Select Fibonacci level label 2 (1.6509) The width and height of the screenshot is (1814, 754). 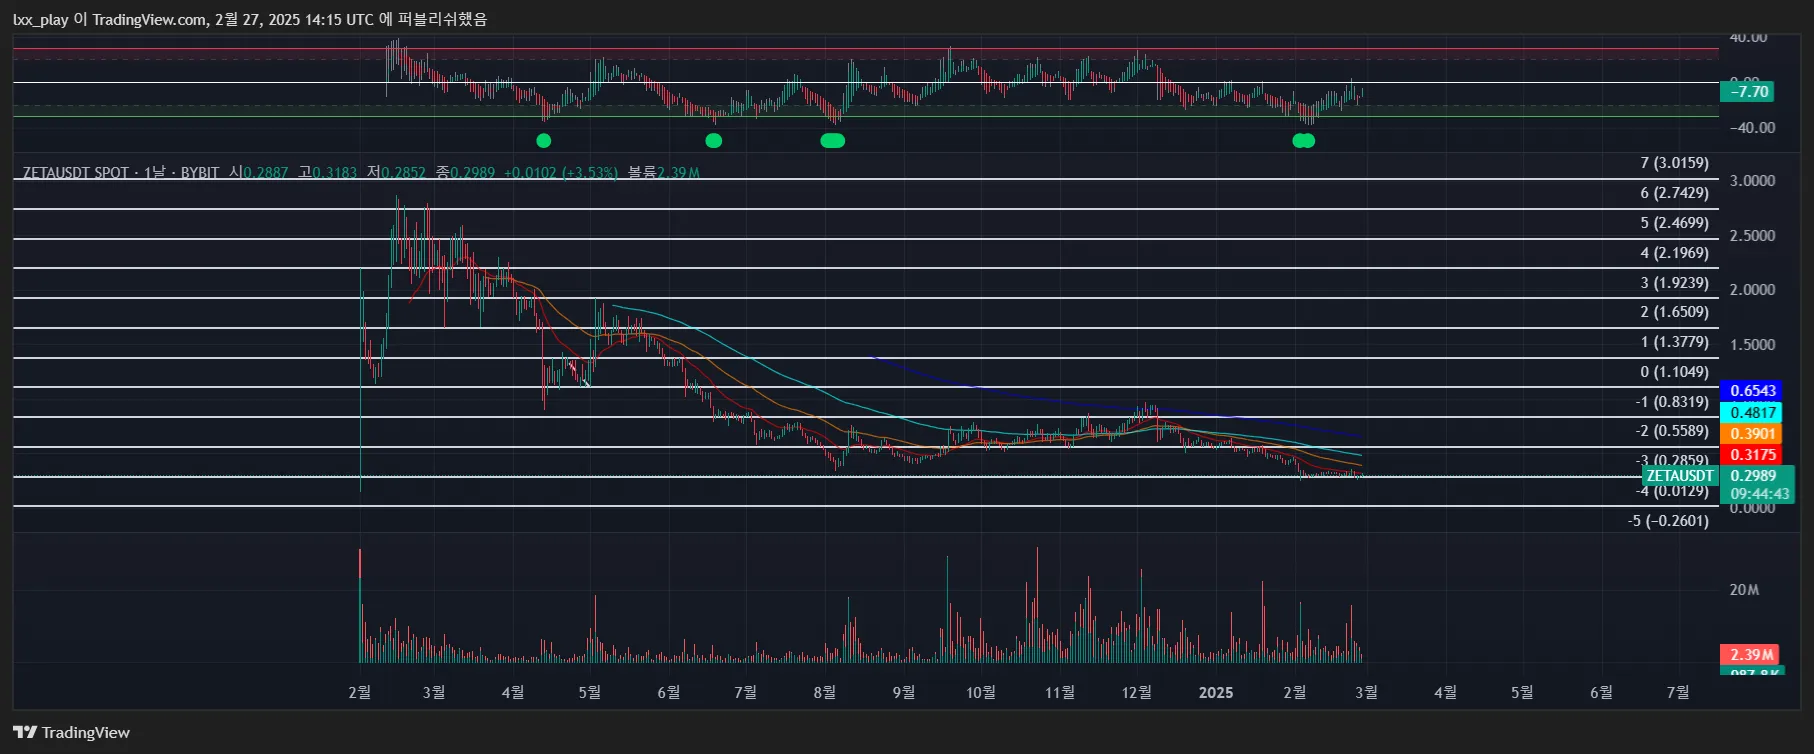coord(1674,312)
